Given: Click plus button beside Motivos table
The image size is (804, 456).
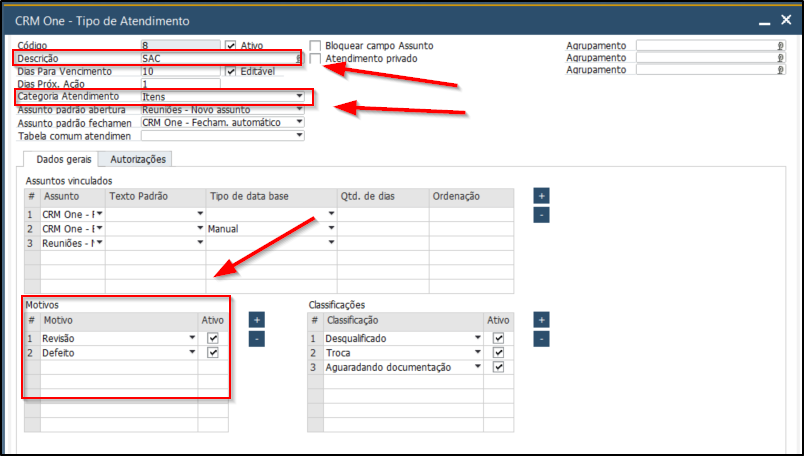Looking at the screenshot, I should click(x=256, y=320).
